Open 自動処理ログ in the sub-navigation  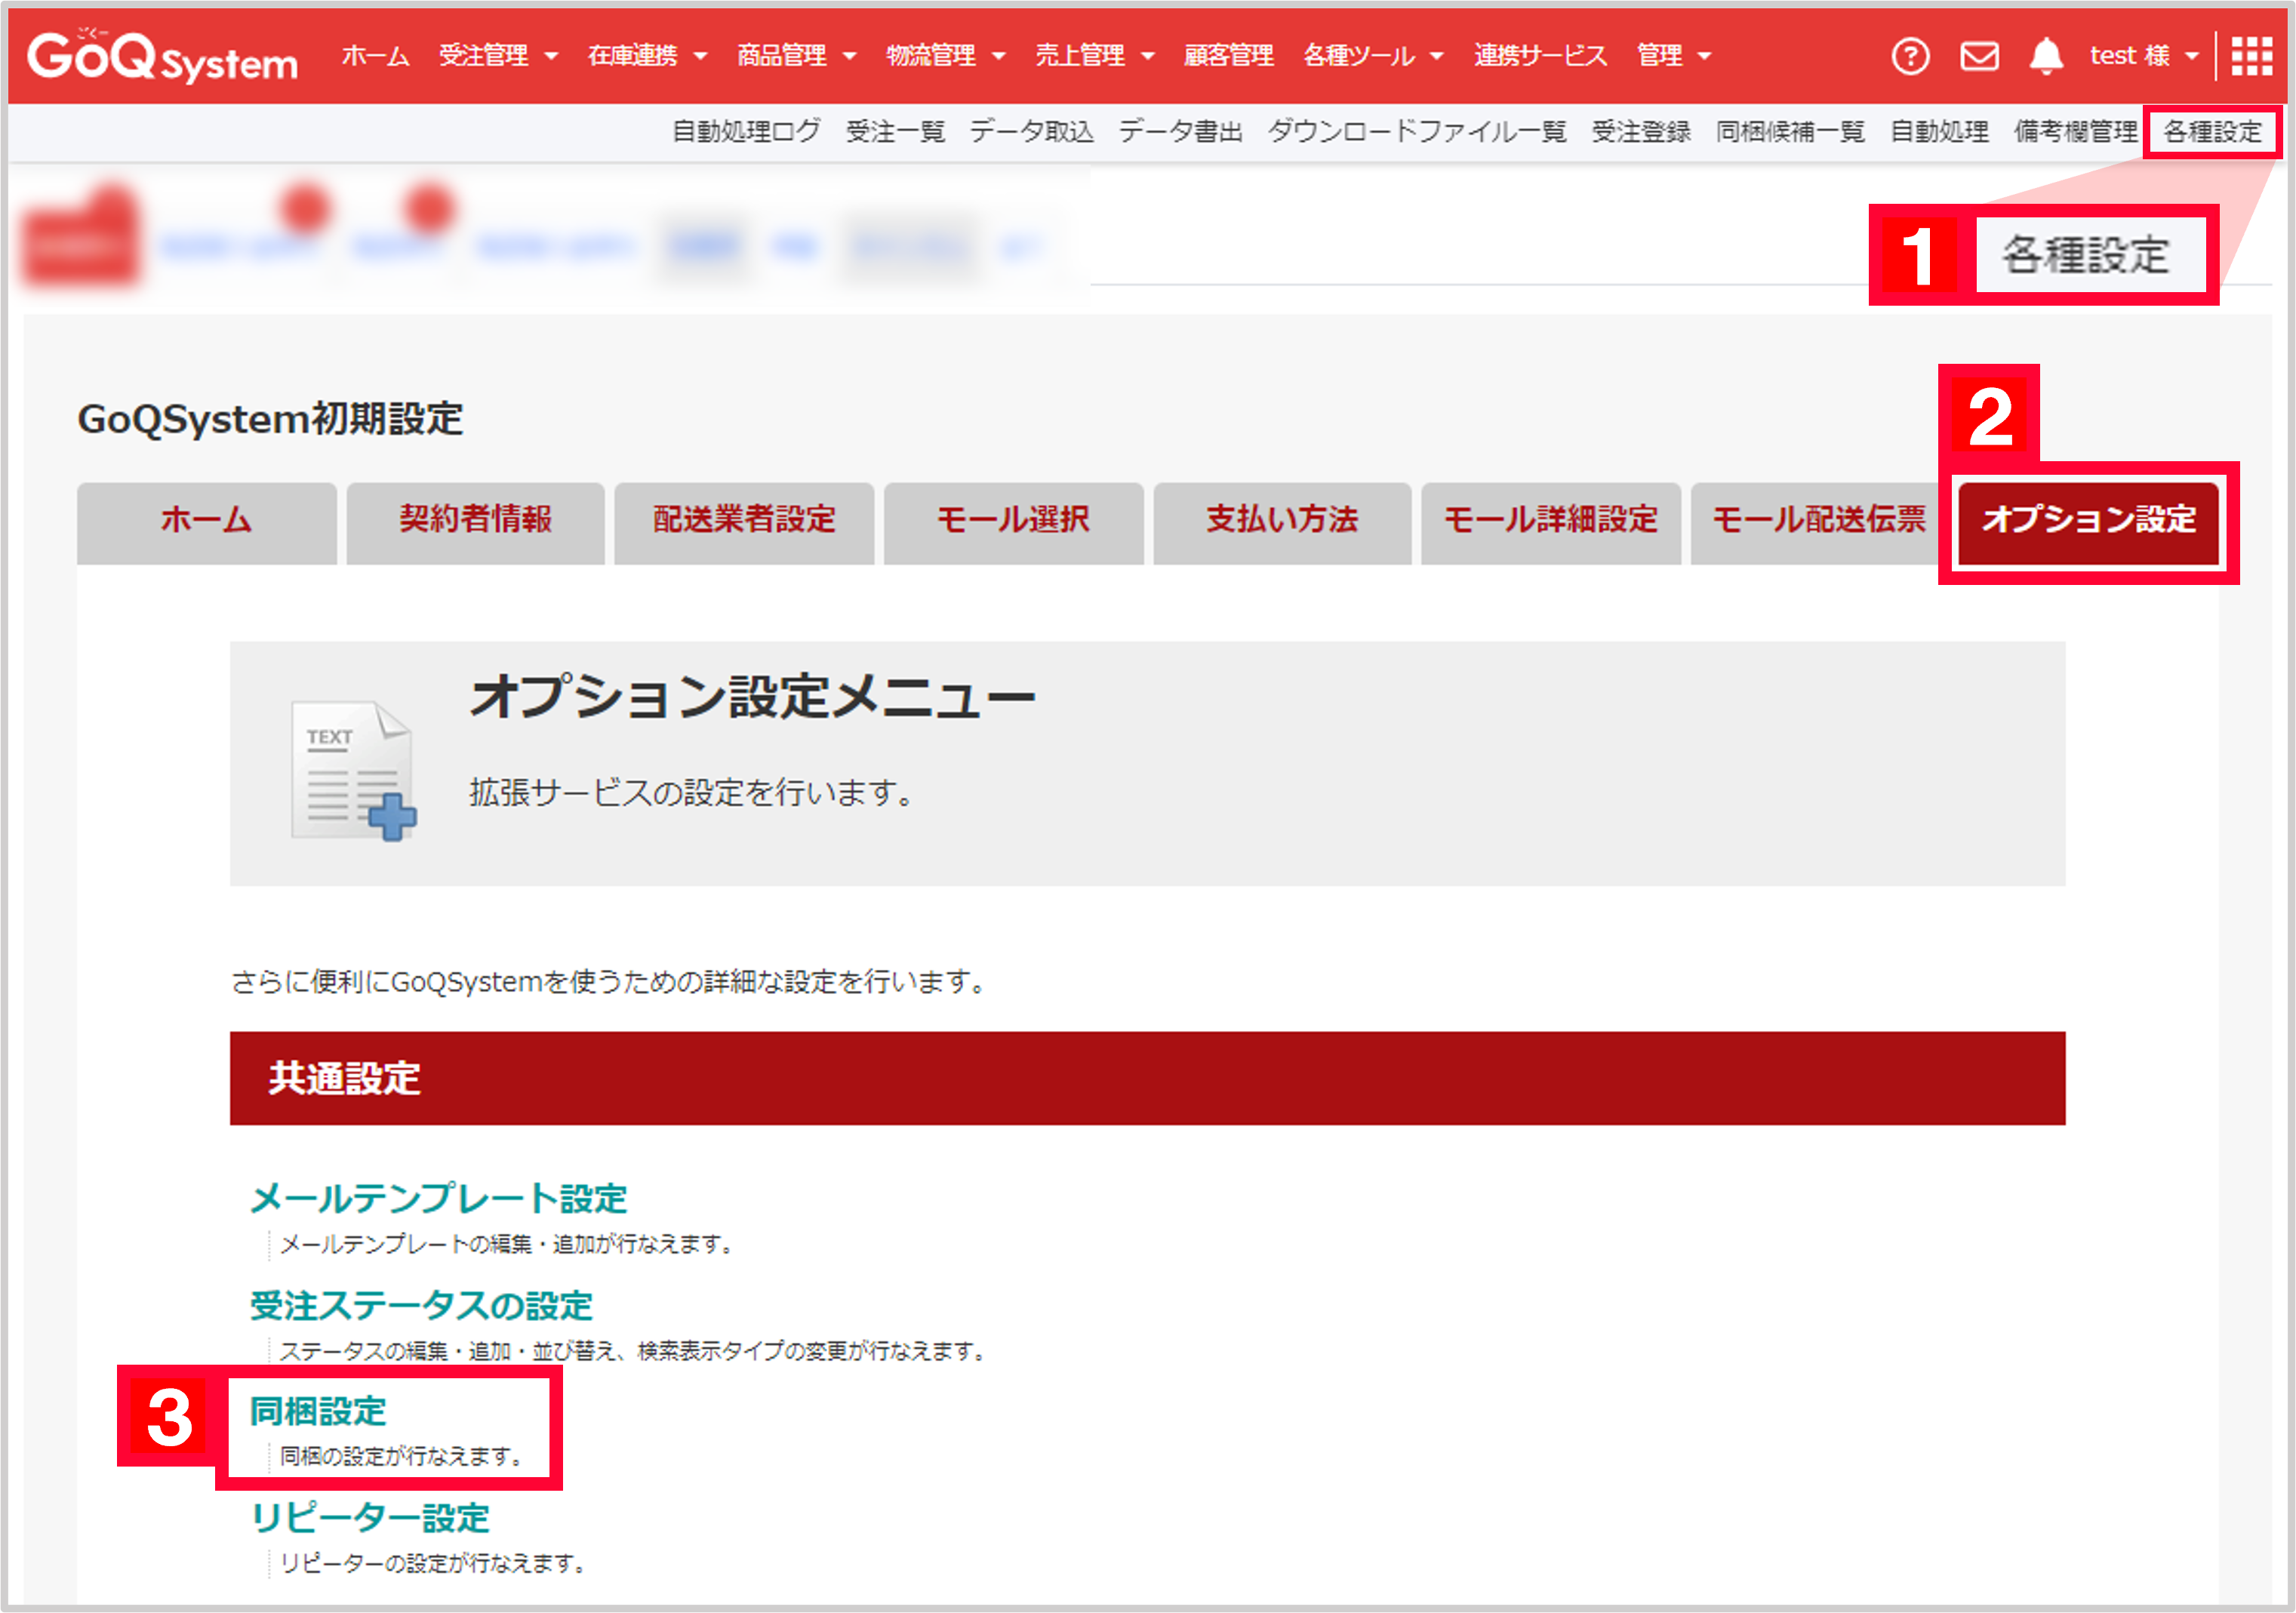coord(746,131)
